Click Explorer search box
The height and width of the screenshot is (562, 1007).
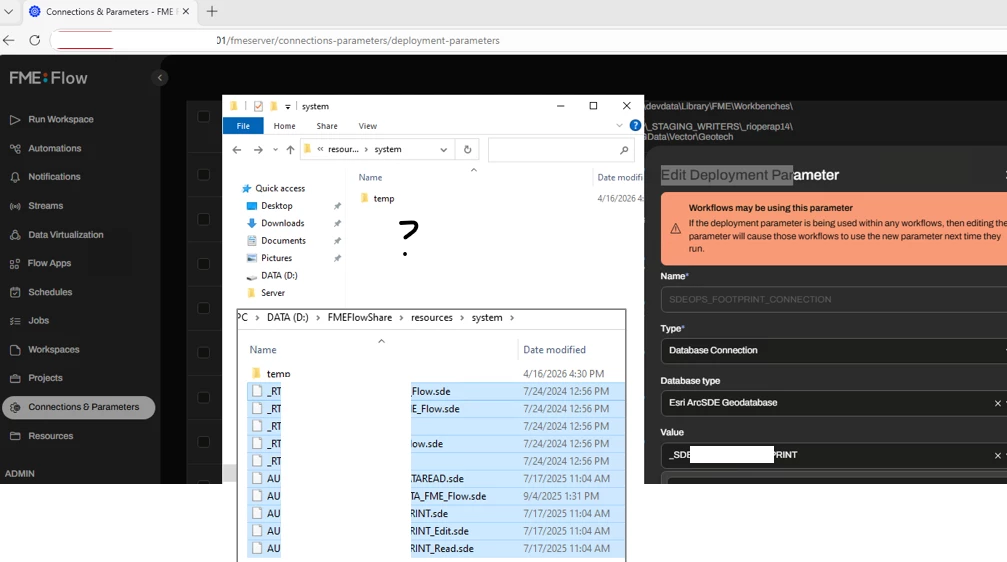click(560, 150)
